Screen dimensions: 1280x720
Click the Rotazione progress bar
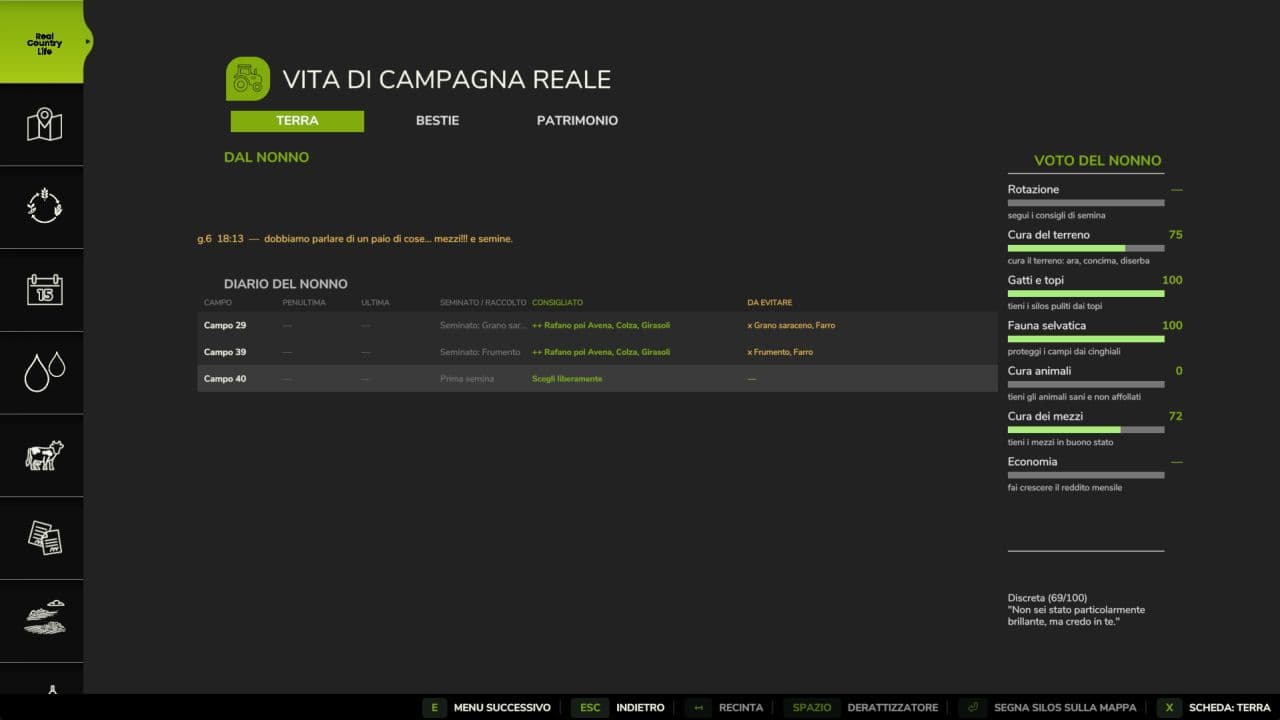point(1086,203)
